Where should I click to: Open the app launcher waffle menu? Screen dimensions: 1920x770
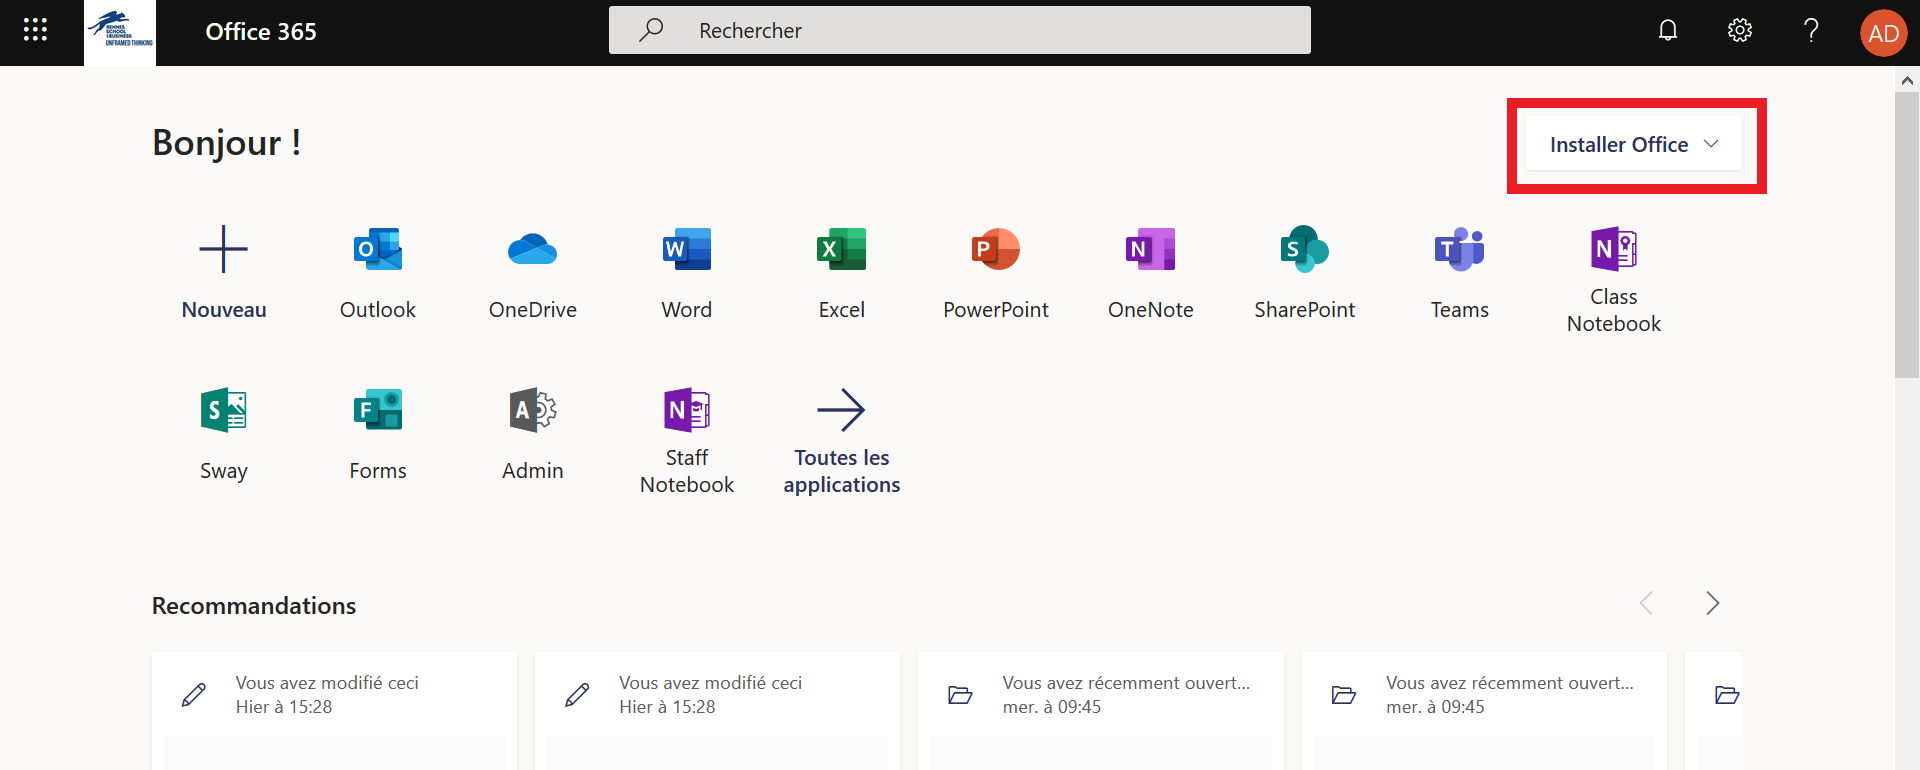(35, 30)
